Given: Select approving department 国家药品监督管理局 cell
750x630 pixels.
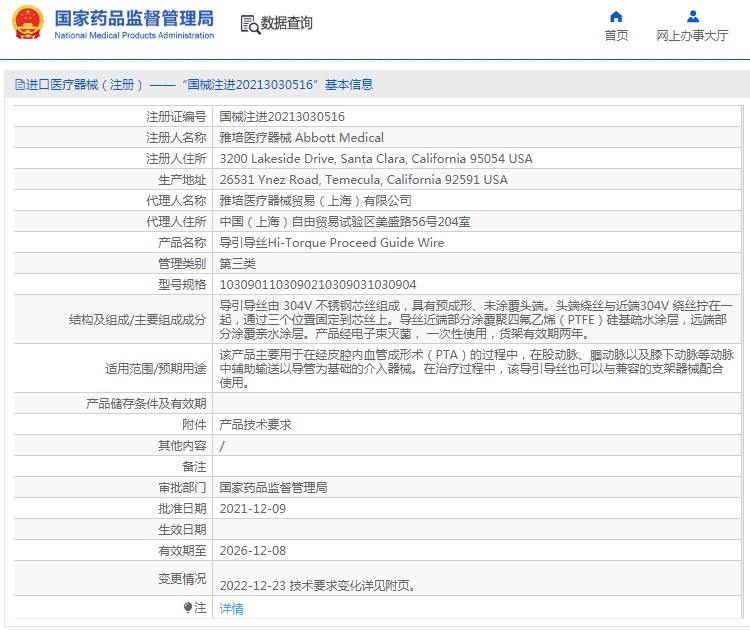Looking at the screenshot, I should [x=273, y=488].
